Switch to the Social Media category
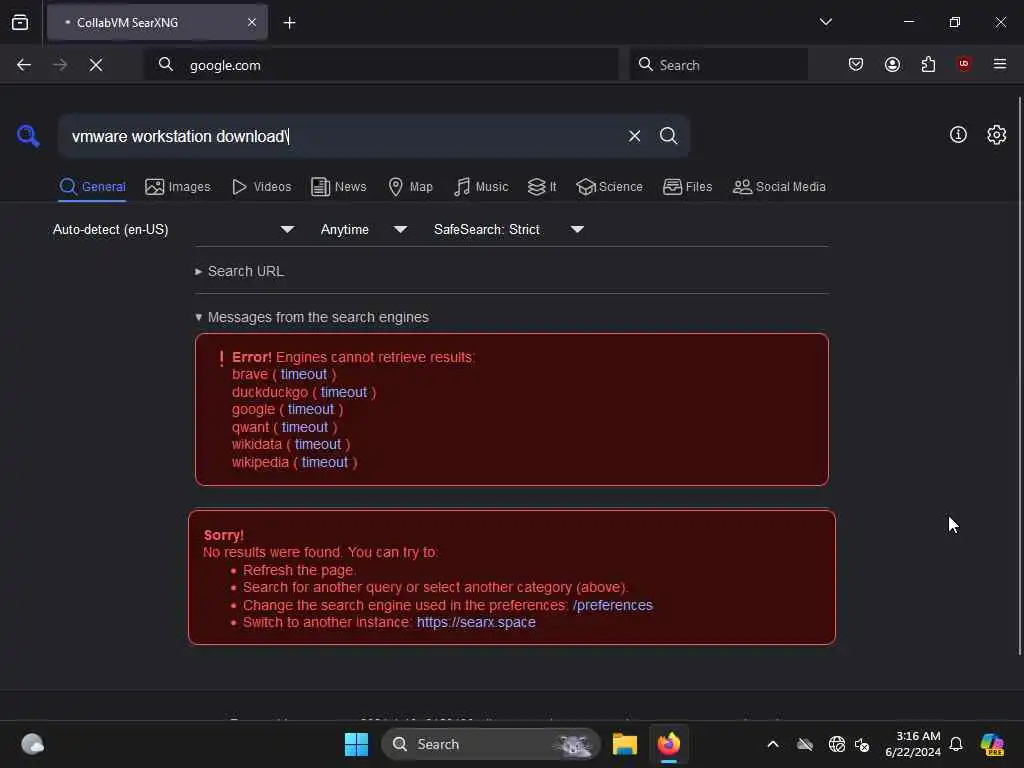The height and width of the screenshot is (768, 1024). [779, 187]
